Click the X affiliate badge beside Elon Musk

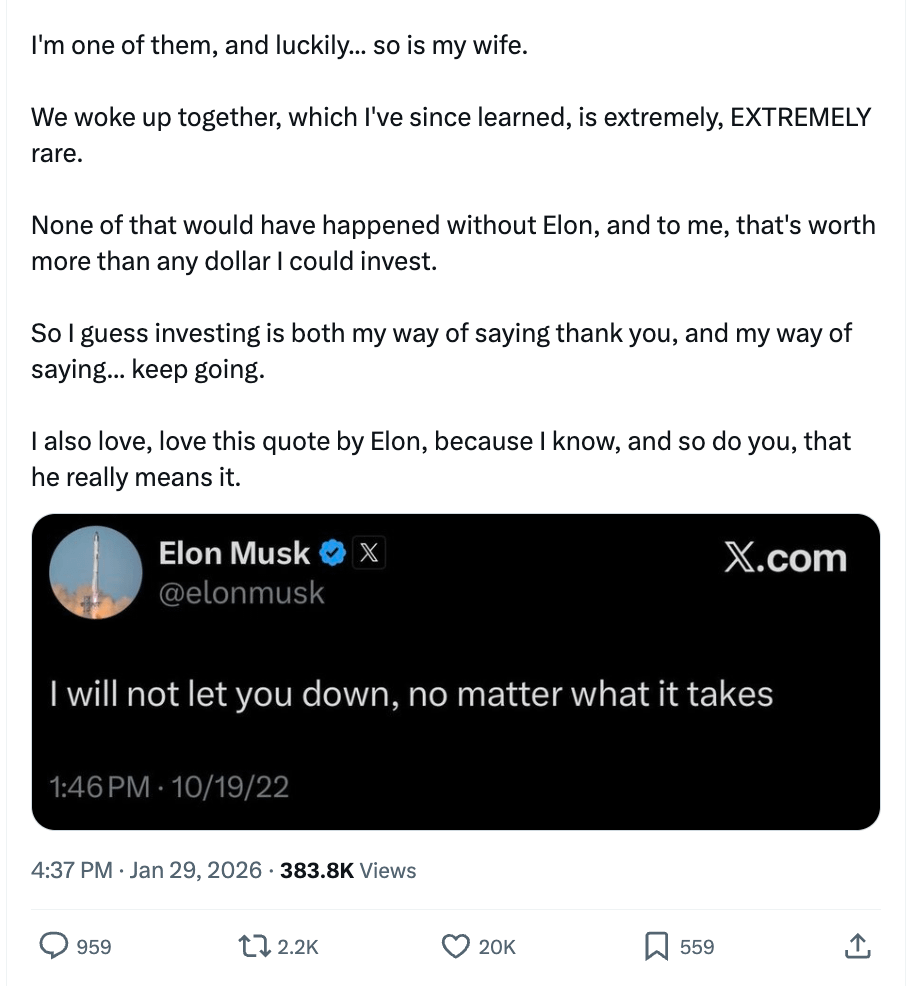click(368, 551)
